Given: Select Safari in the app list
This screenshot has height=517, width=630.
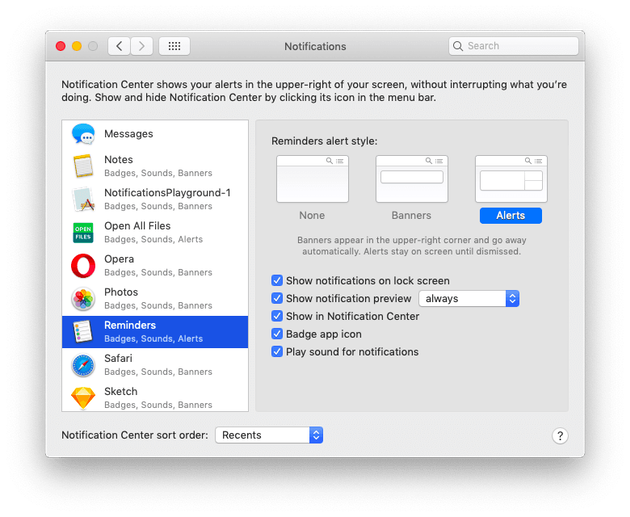Looking at the screenshot, I should [155, 365].
